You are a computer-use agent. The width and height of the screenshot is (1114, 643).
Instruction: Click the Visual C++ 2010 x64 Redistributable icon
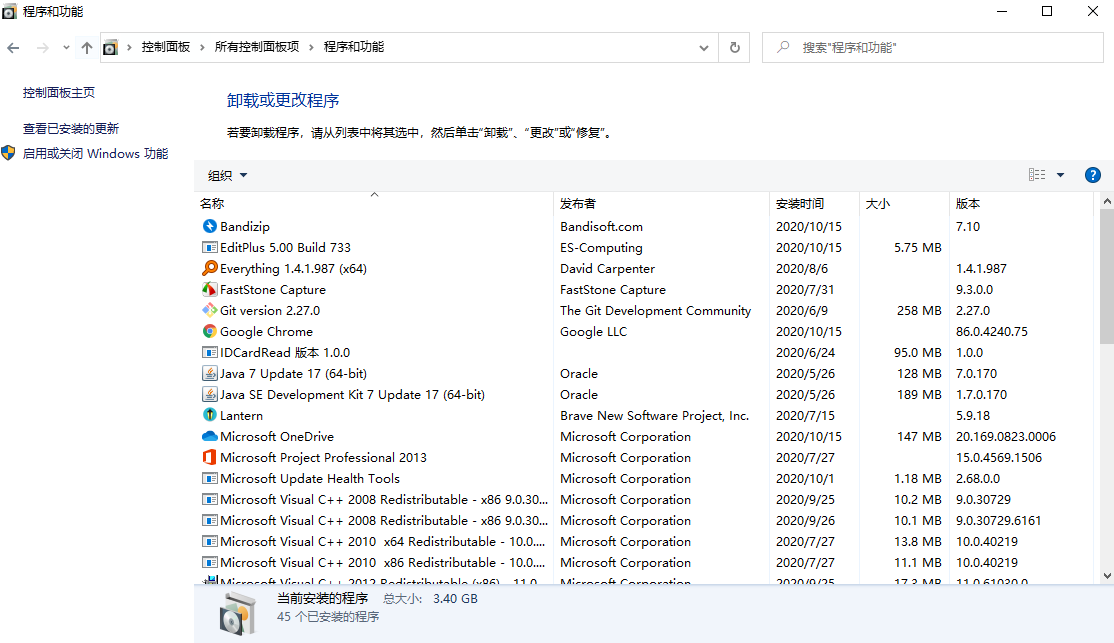210,541
